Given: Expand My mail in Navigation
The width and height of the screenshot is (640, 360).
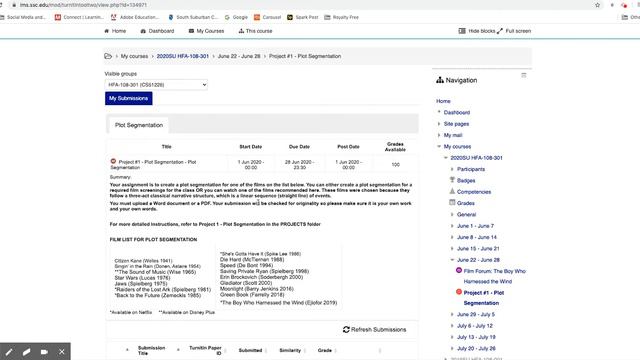Looking at the screenshot, I should (x=439, y=135).
